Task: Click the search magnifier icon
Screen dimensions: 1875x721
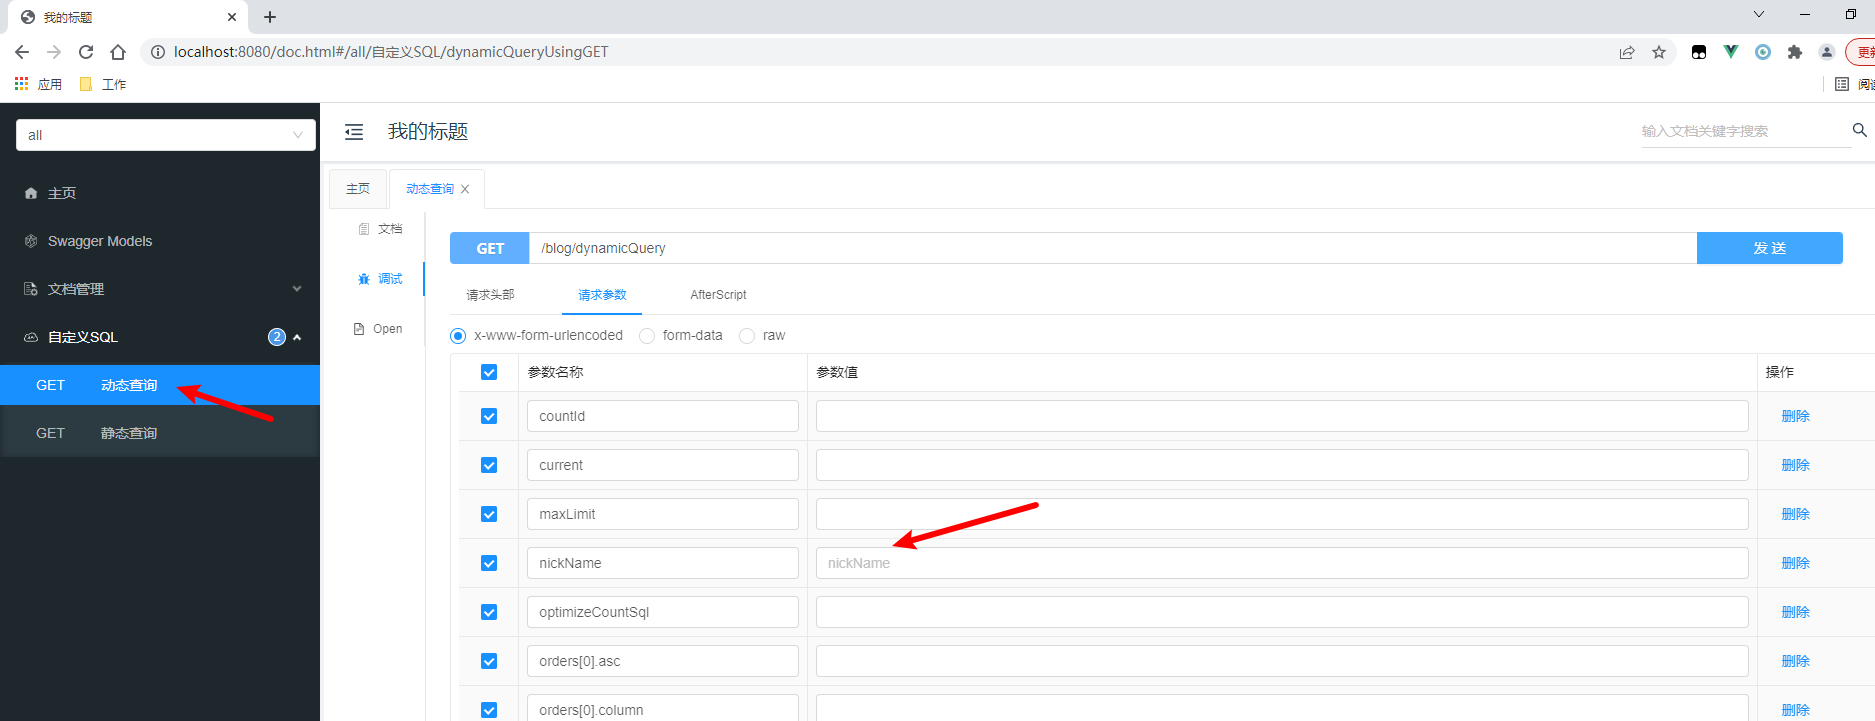Action: 1859,130
